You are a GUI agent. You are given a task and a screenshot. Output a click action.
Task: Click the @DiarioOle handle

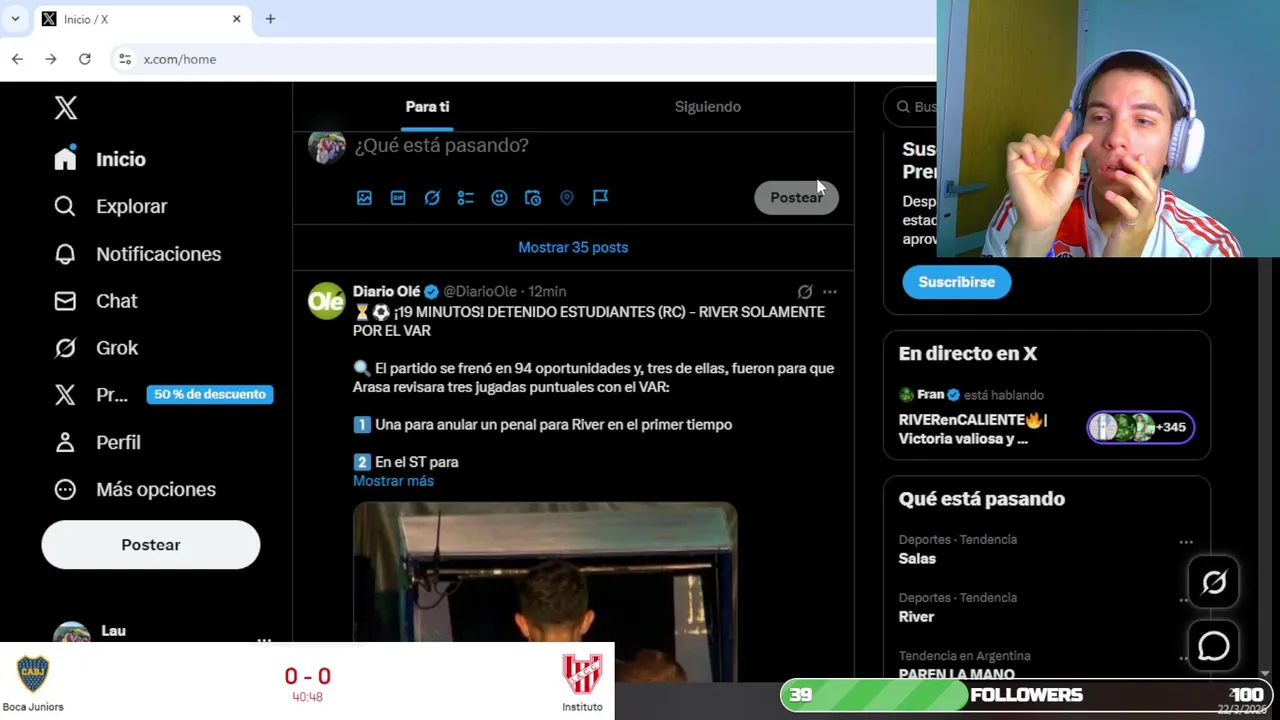click(480, 291)
